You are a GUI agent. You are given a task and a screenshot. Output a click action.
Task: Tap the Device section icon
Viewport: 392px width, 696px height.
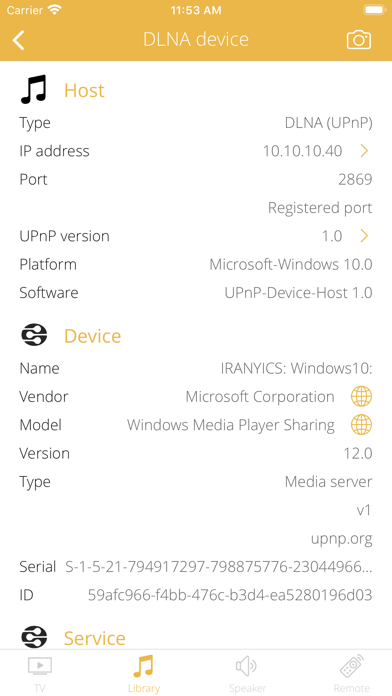pyautogui.click(x=34, y=336)
